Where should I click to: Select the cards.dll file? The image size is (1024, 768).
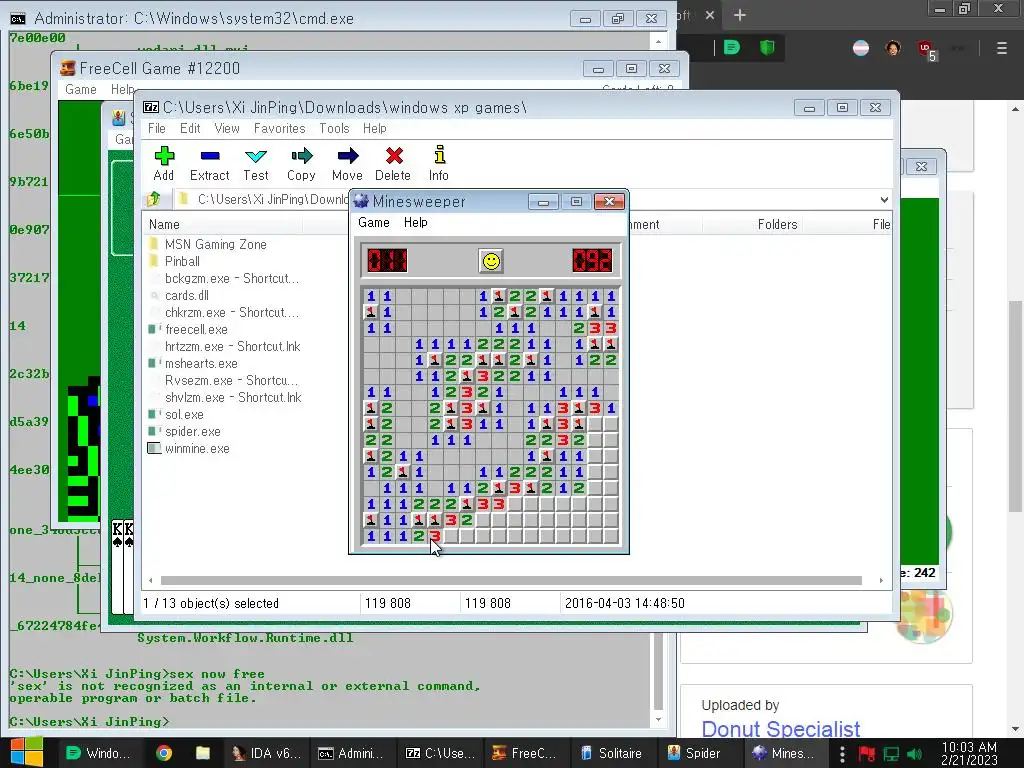pos(187,295)
